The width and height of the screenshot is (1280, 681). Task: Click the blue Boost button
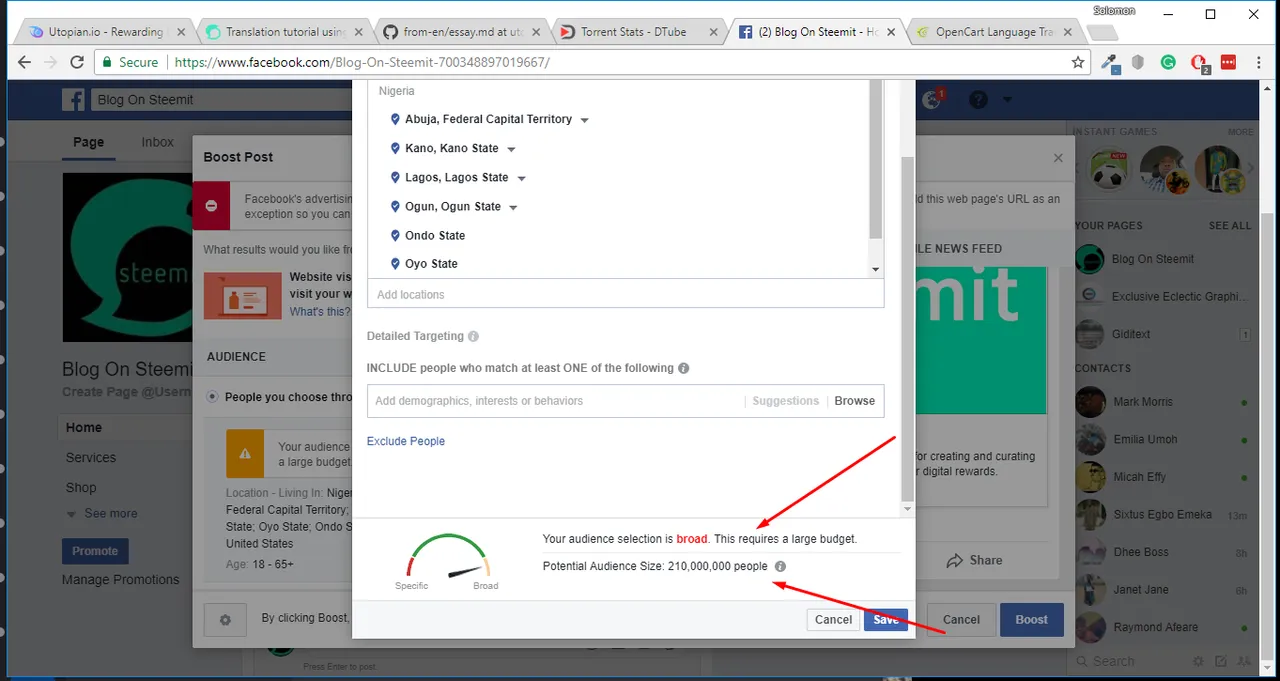click(x=1031, y=620)
